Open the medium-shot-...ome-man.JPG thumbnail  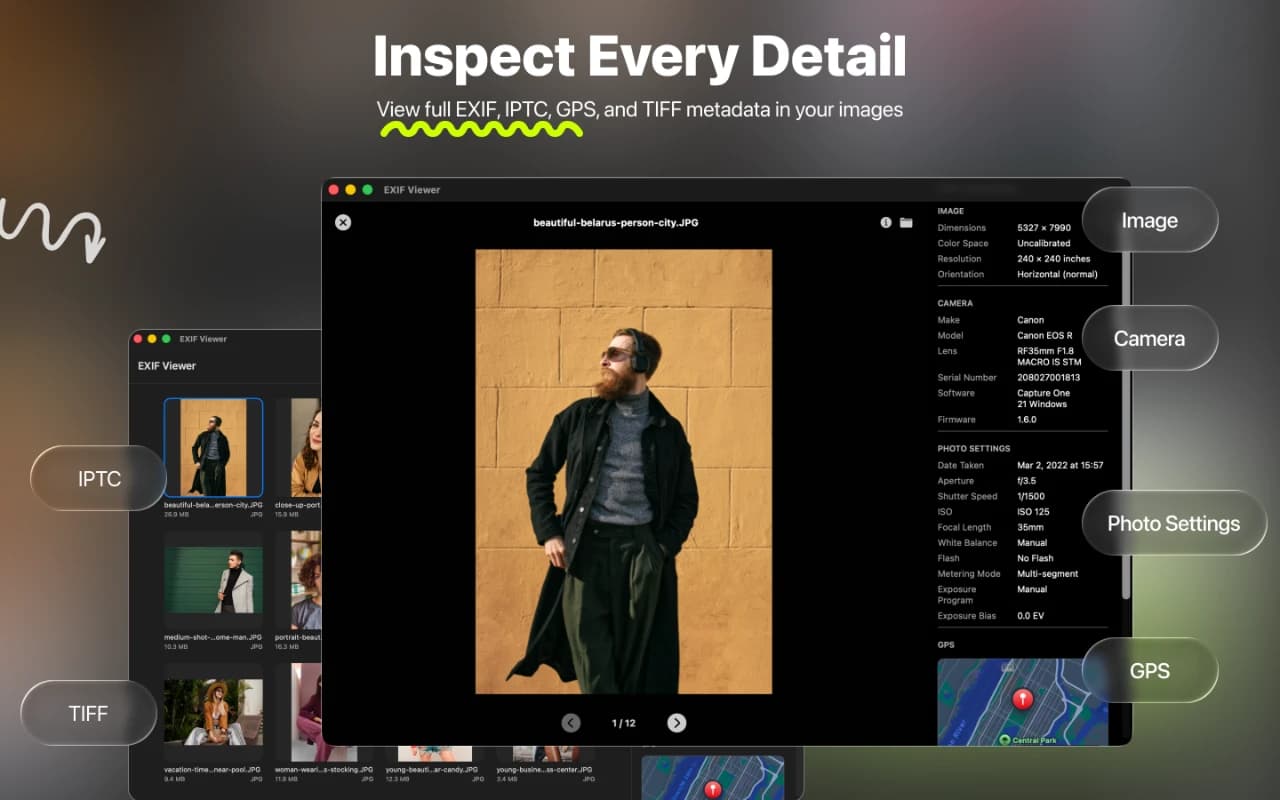click(213, 580)
